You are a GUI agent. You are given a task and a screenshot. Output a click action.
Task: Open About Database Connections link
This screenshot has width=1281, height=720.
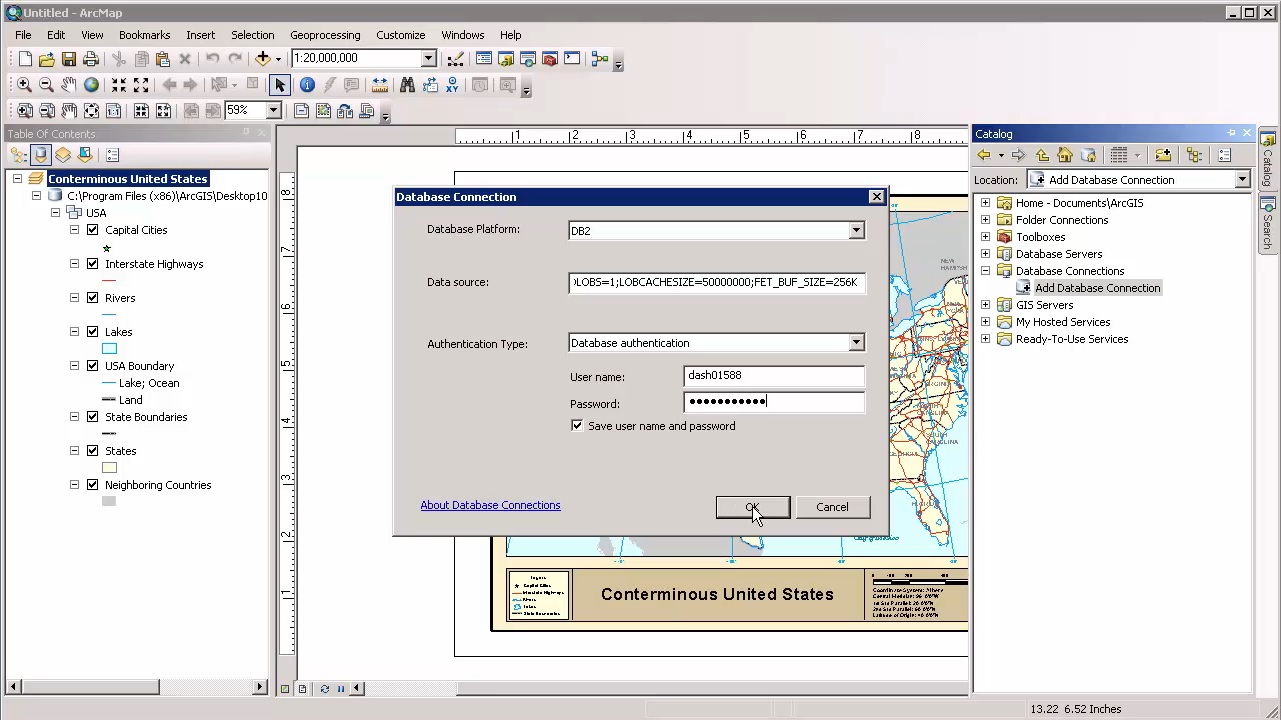(490, 505)
